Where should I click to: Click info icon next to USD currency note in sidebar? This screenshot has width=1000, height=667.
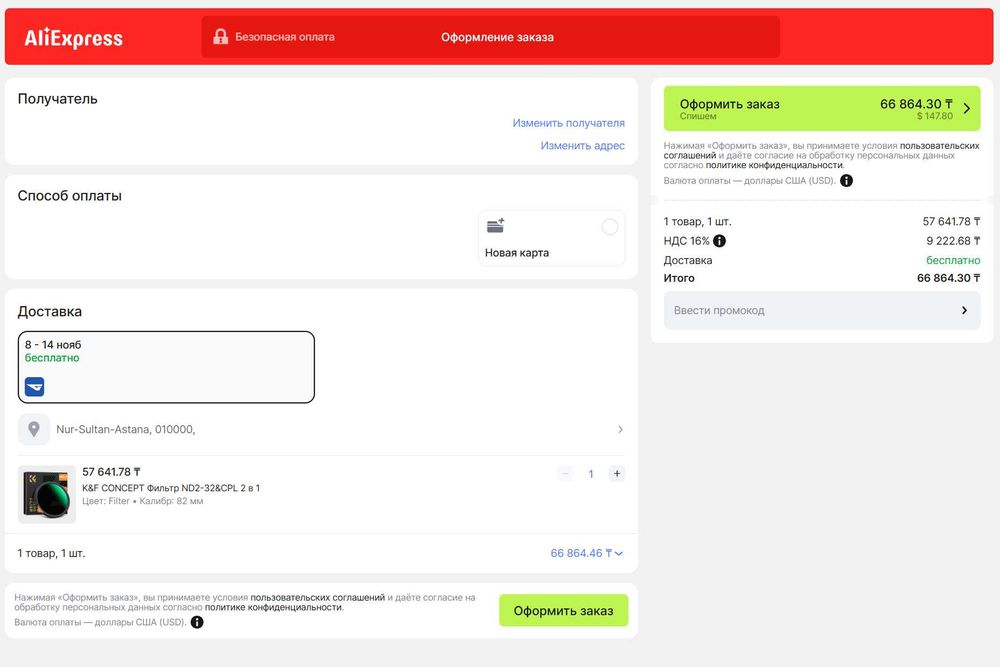pyautogui.click(x=846, y=180)
